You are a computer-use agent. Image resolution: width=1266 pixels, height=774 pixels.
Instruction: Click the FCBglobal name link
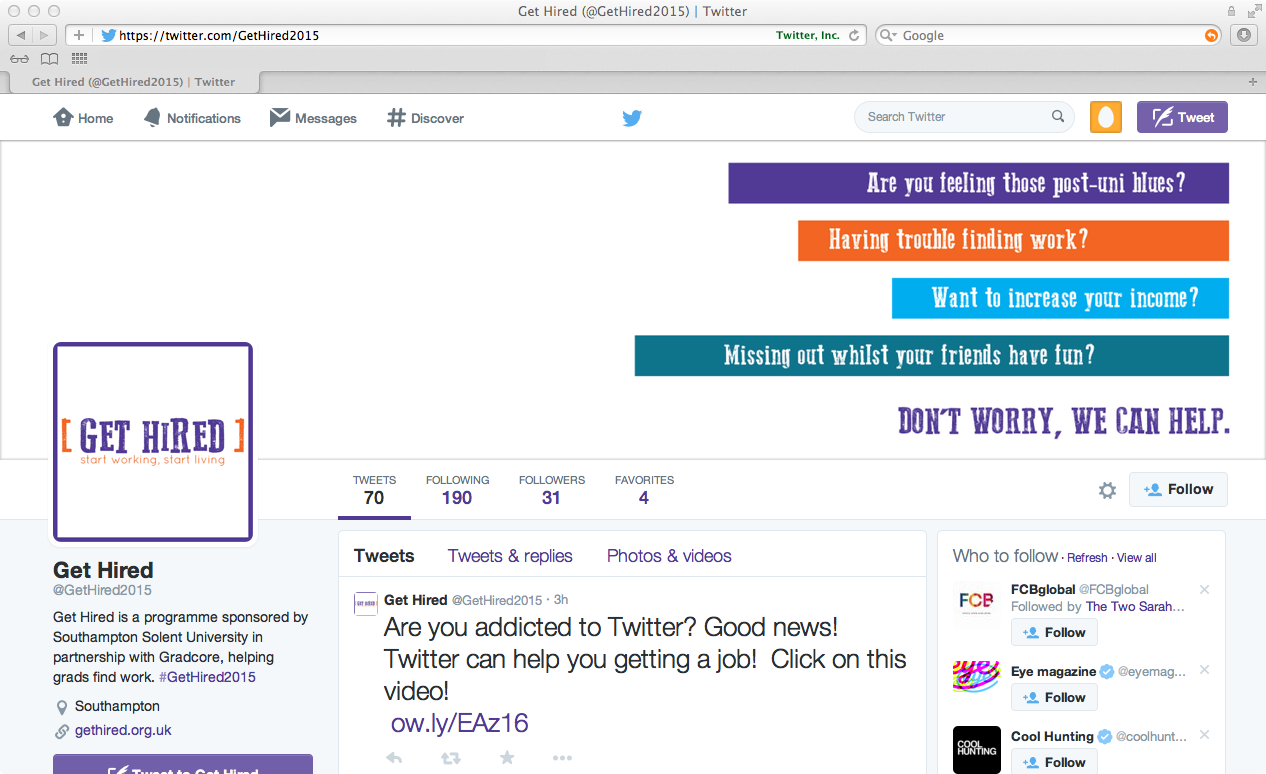(1043, 589)
